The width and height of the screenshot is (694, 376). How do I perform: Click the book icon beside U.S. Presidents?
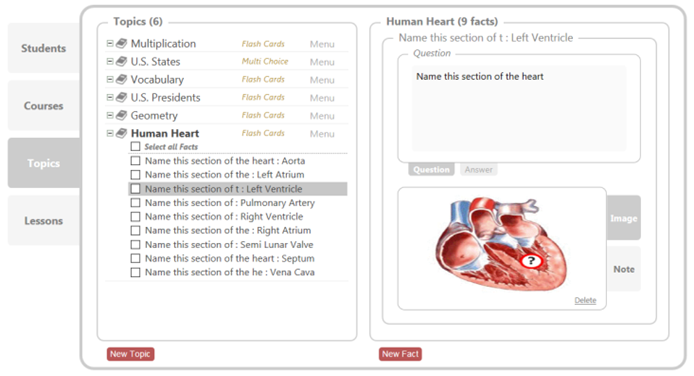[121, 97]
